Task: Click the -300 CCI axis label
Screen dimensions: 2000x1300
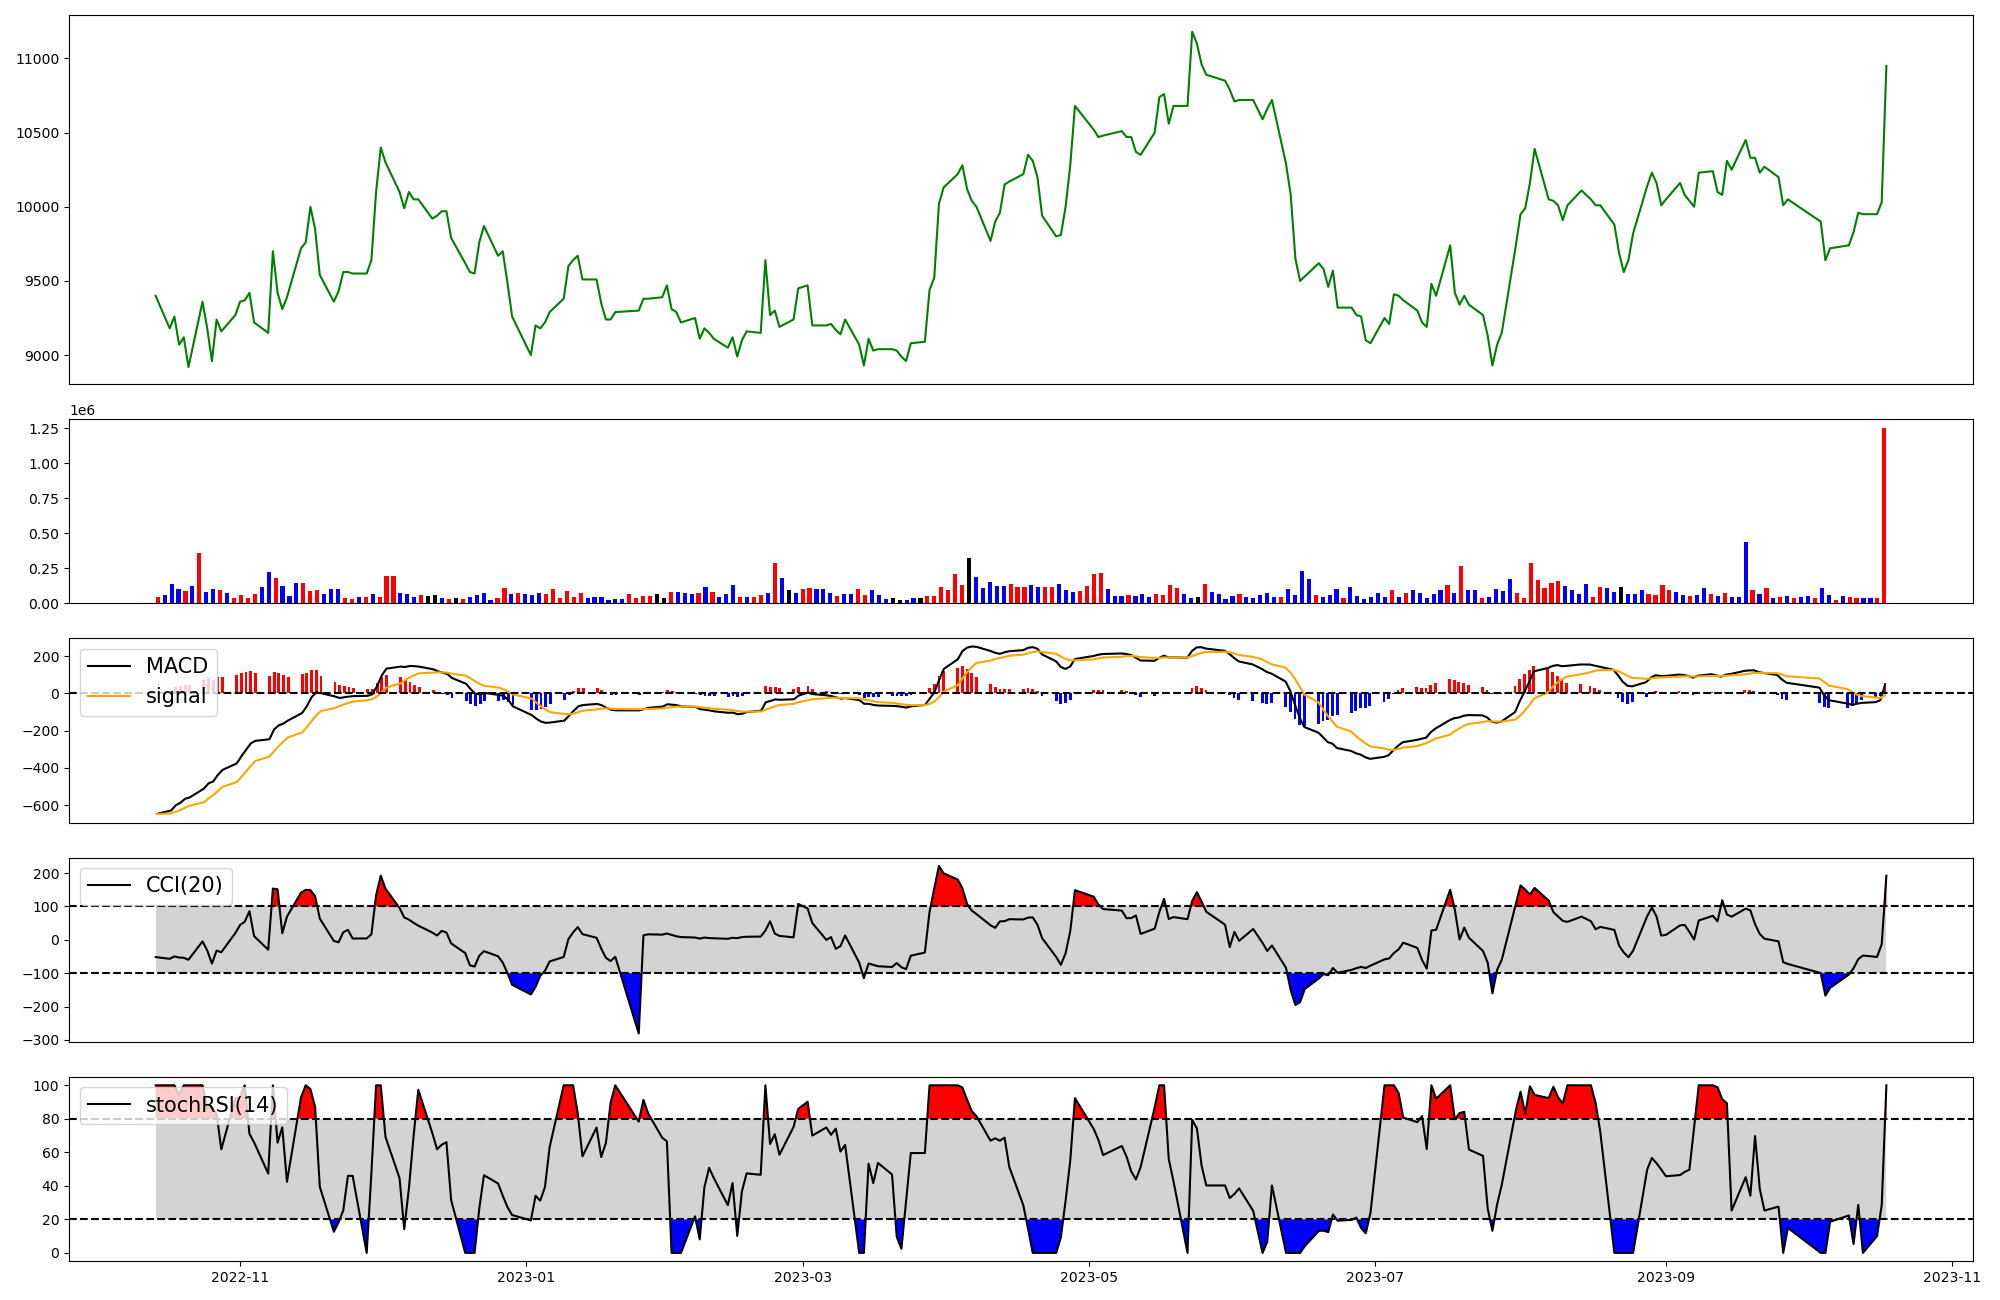Action: point(41,1040)
